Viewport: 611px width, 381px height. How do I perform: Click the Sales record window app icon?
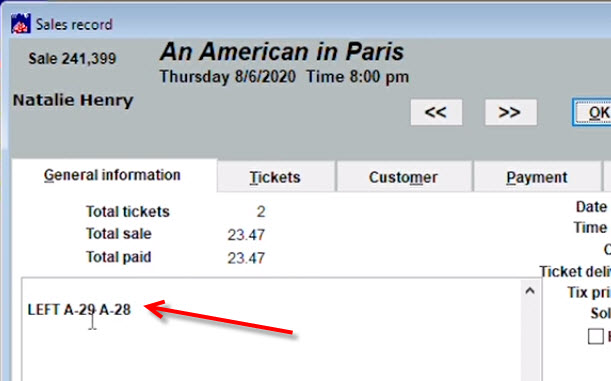click(21, 23)
